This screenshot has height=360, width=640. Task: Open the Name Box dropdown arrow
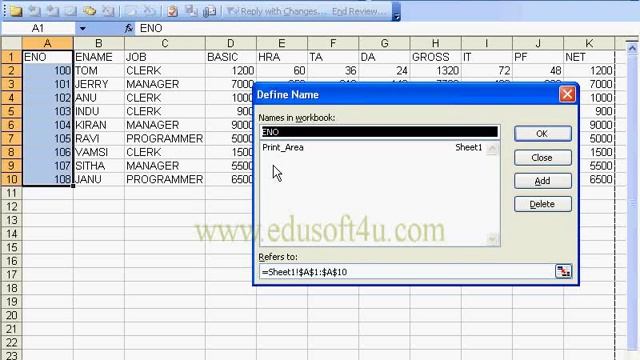pyautogui.click(x=82, y=28)
